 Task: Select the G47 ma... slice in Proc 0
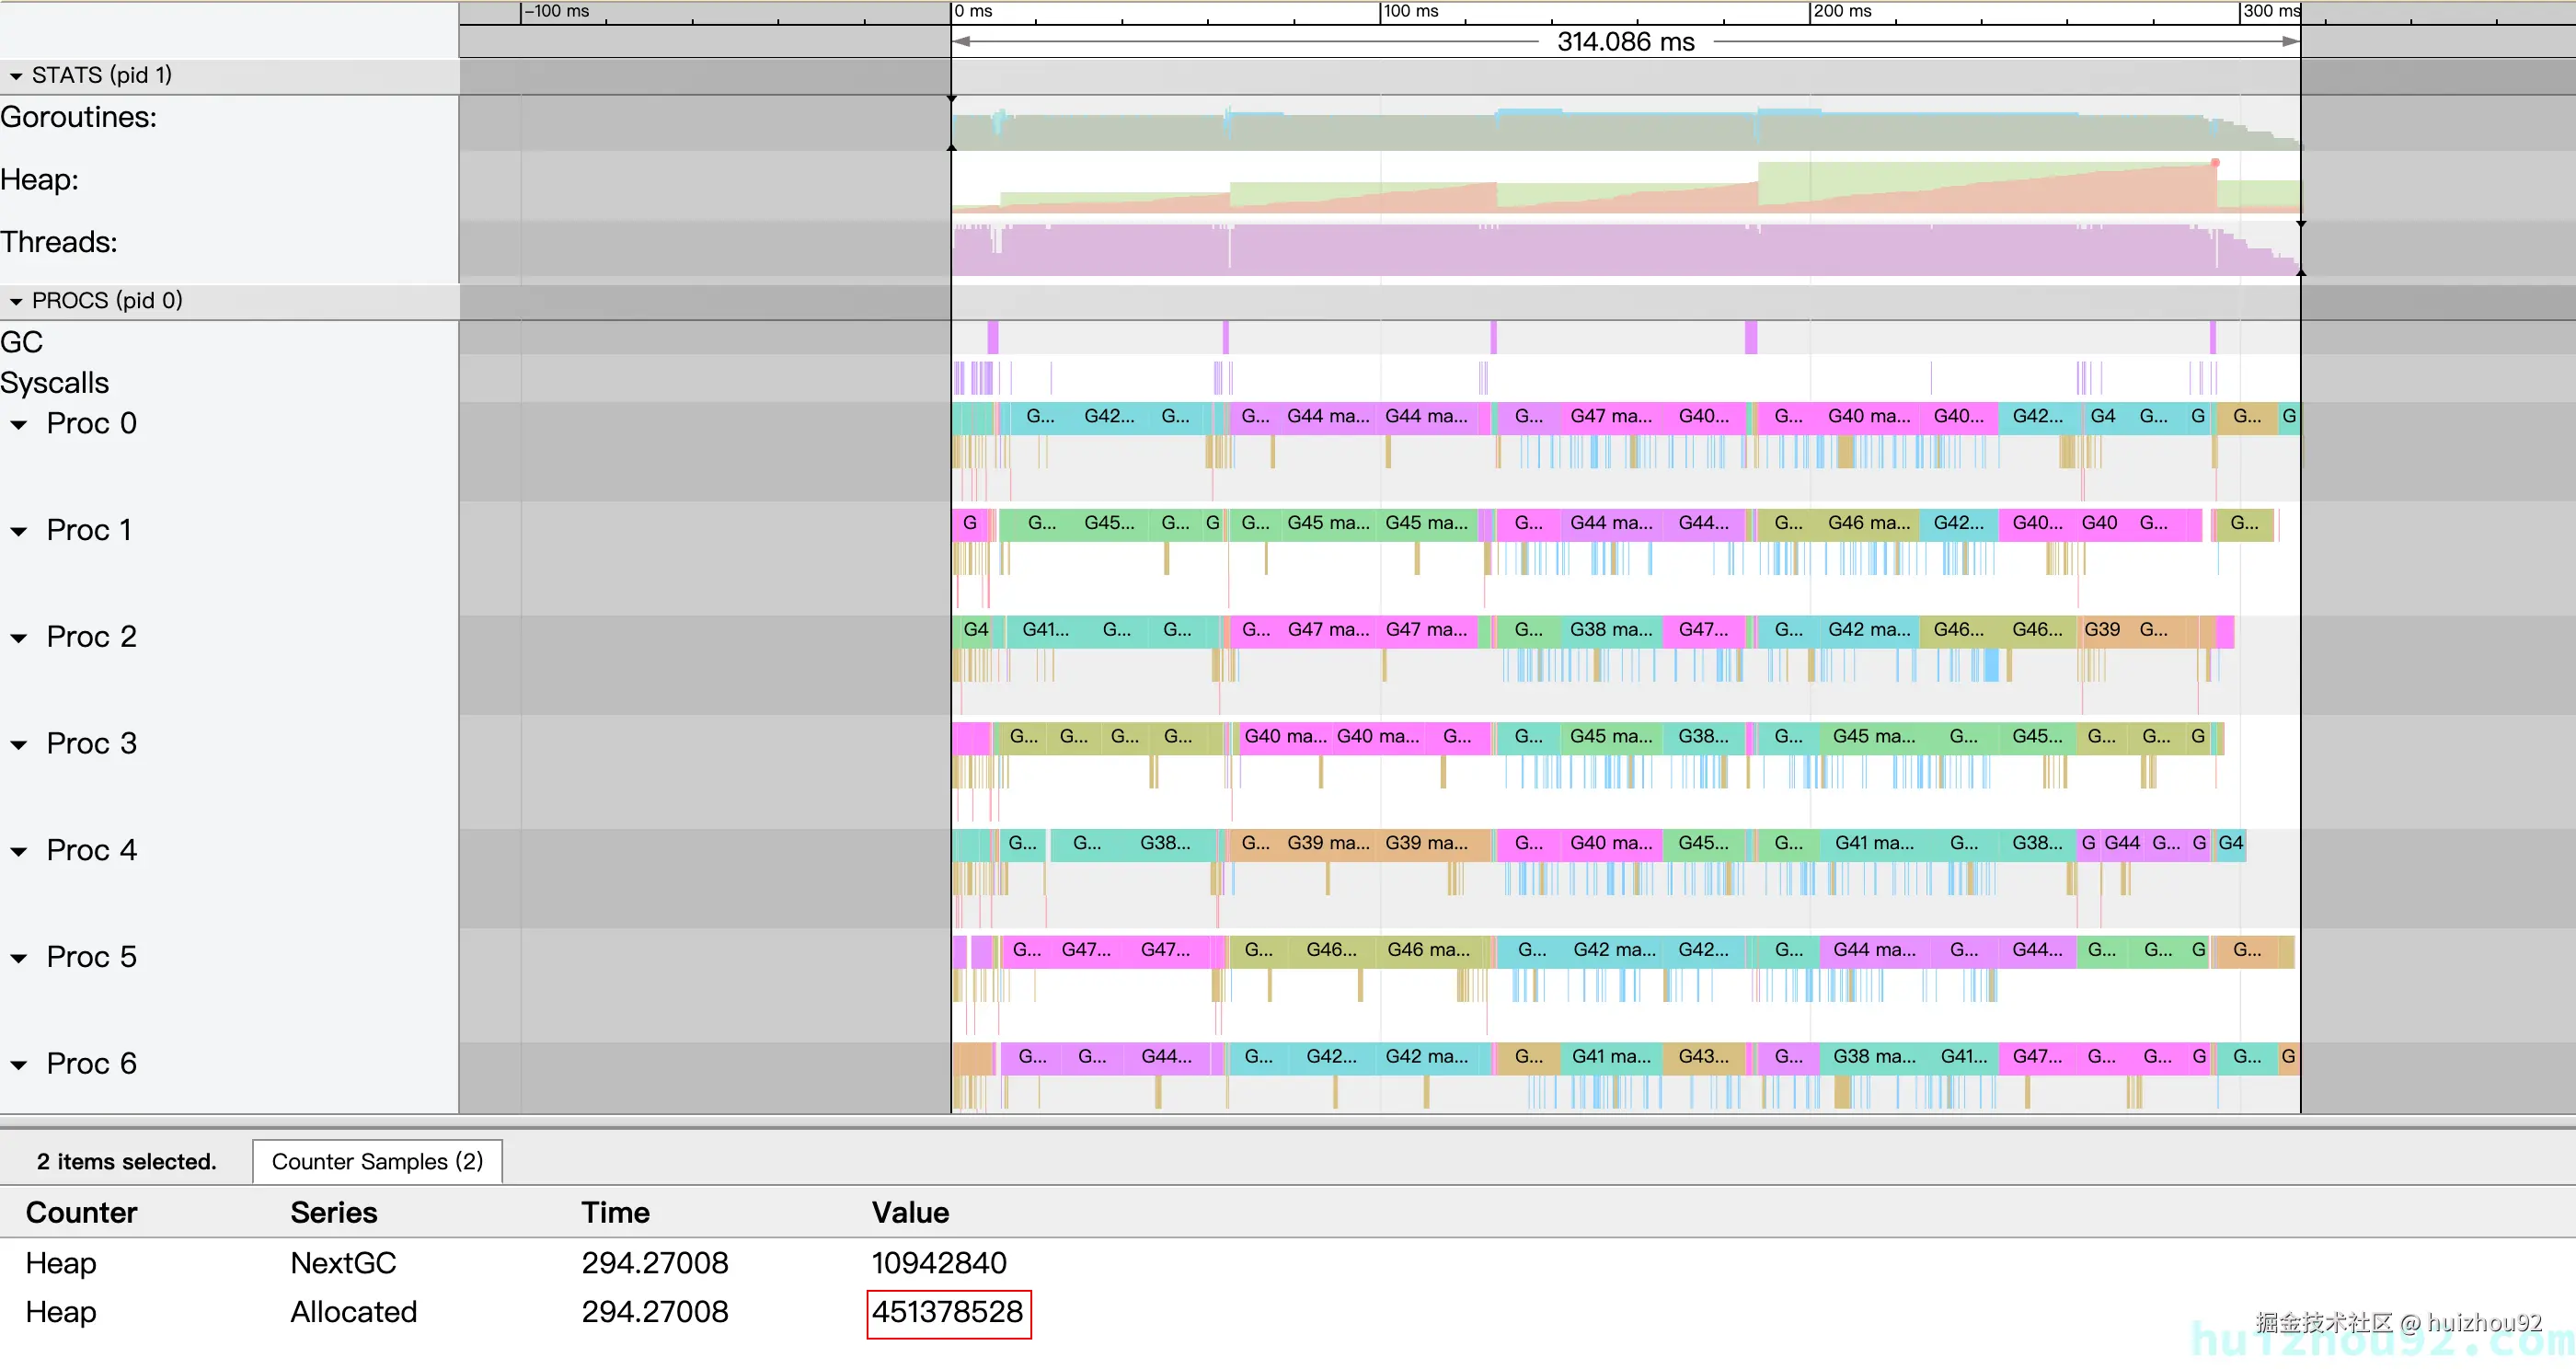point(1610,417)
